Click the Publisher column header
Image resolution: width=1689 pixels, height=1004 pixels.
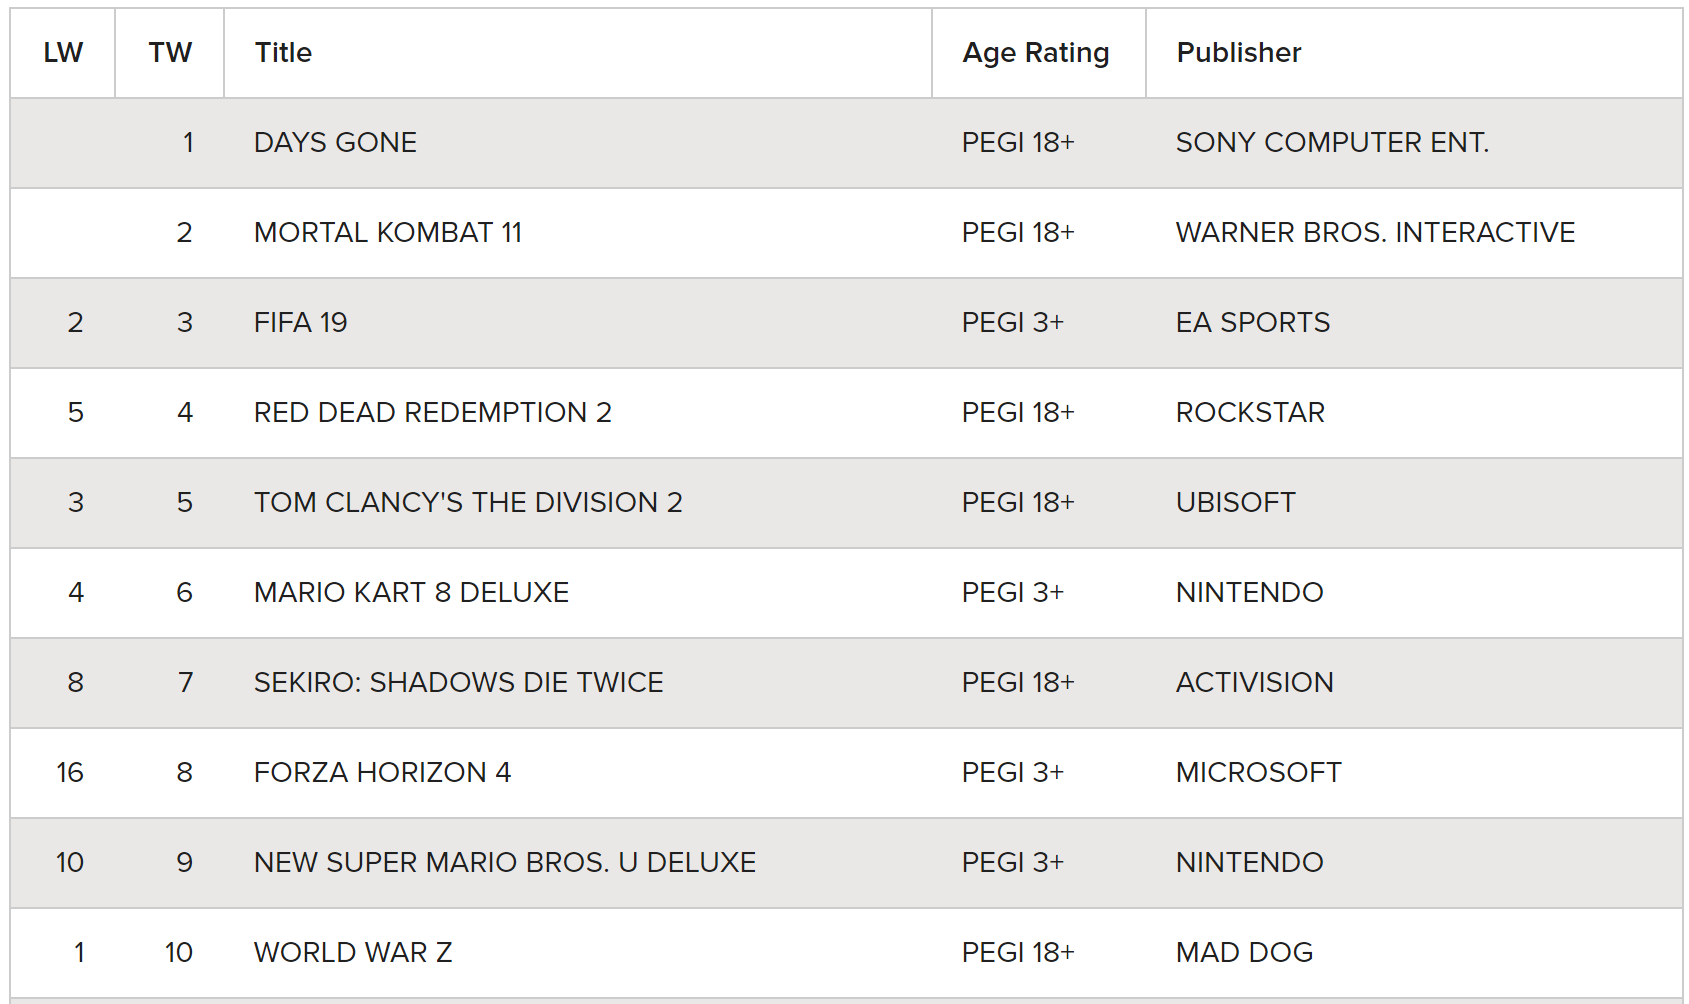tap(1239, 53)
